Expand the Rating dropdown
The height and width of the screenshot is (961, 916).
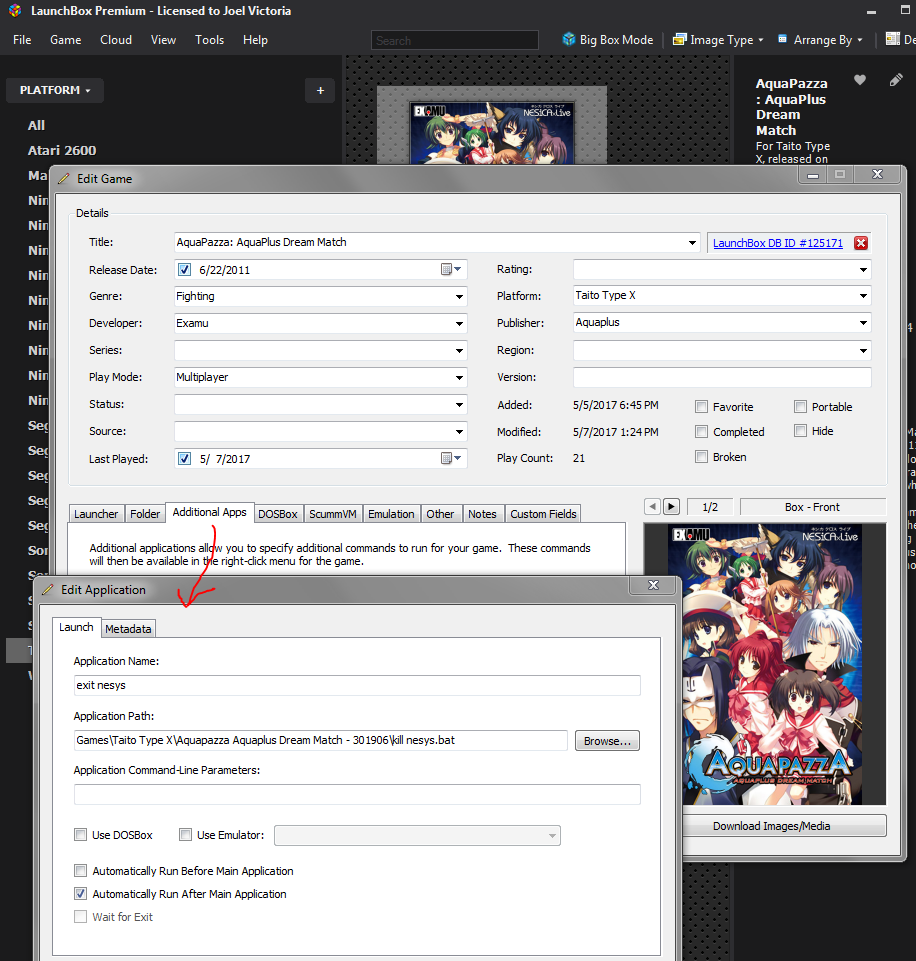[x=863, y=270]
